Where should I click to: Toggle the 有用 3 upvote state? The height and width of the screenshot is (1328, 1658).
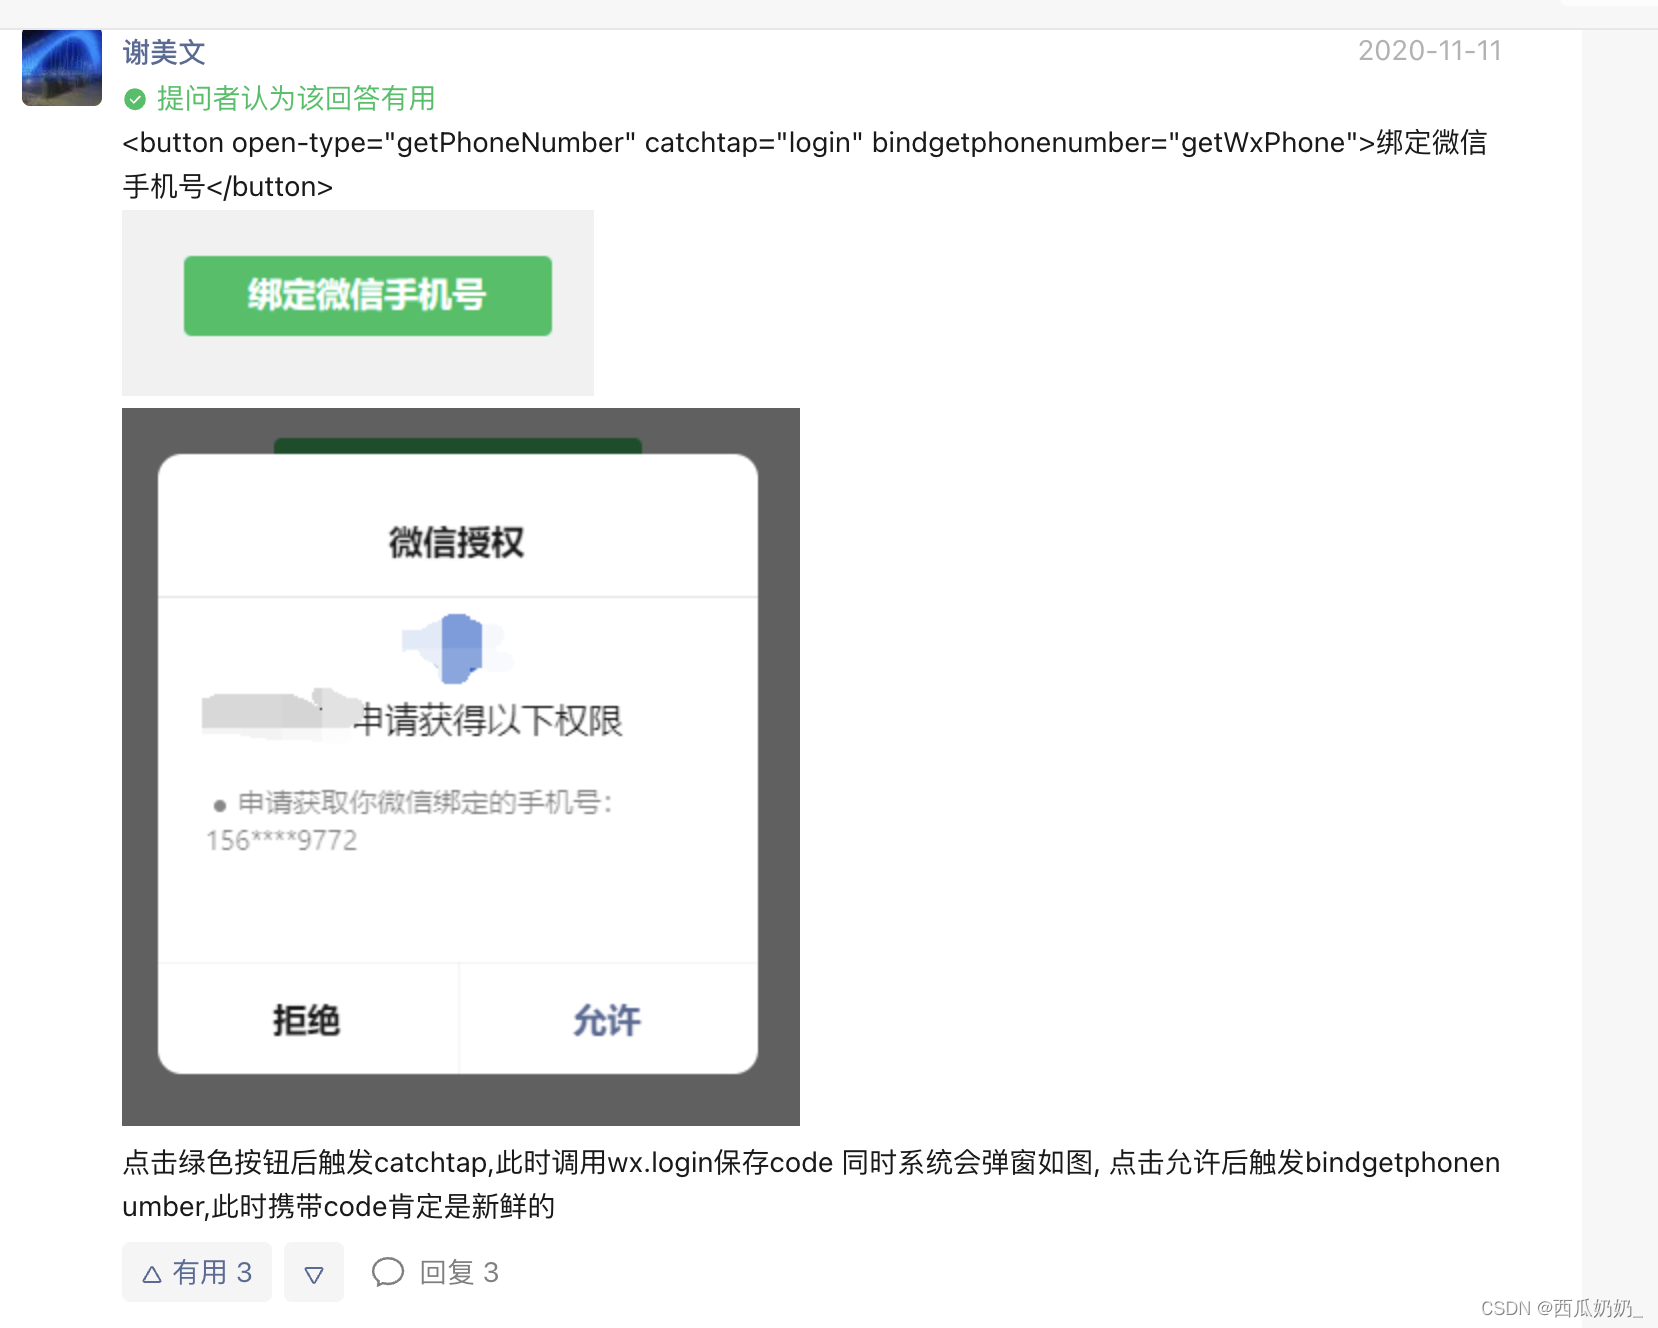196,1272
